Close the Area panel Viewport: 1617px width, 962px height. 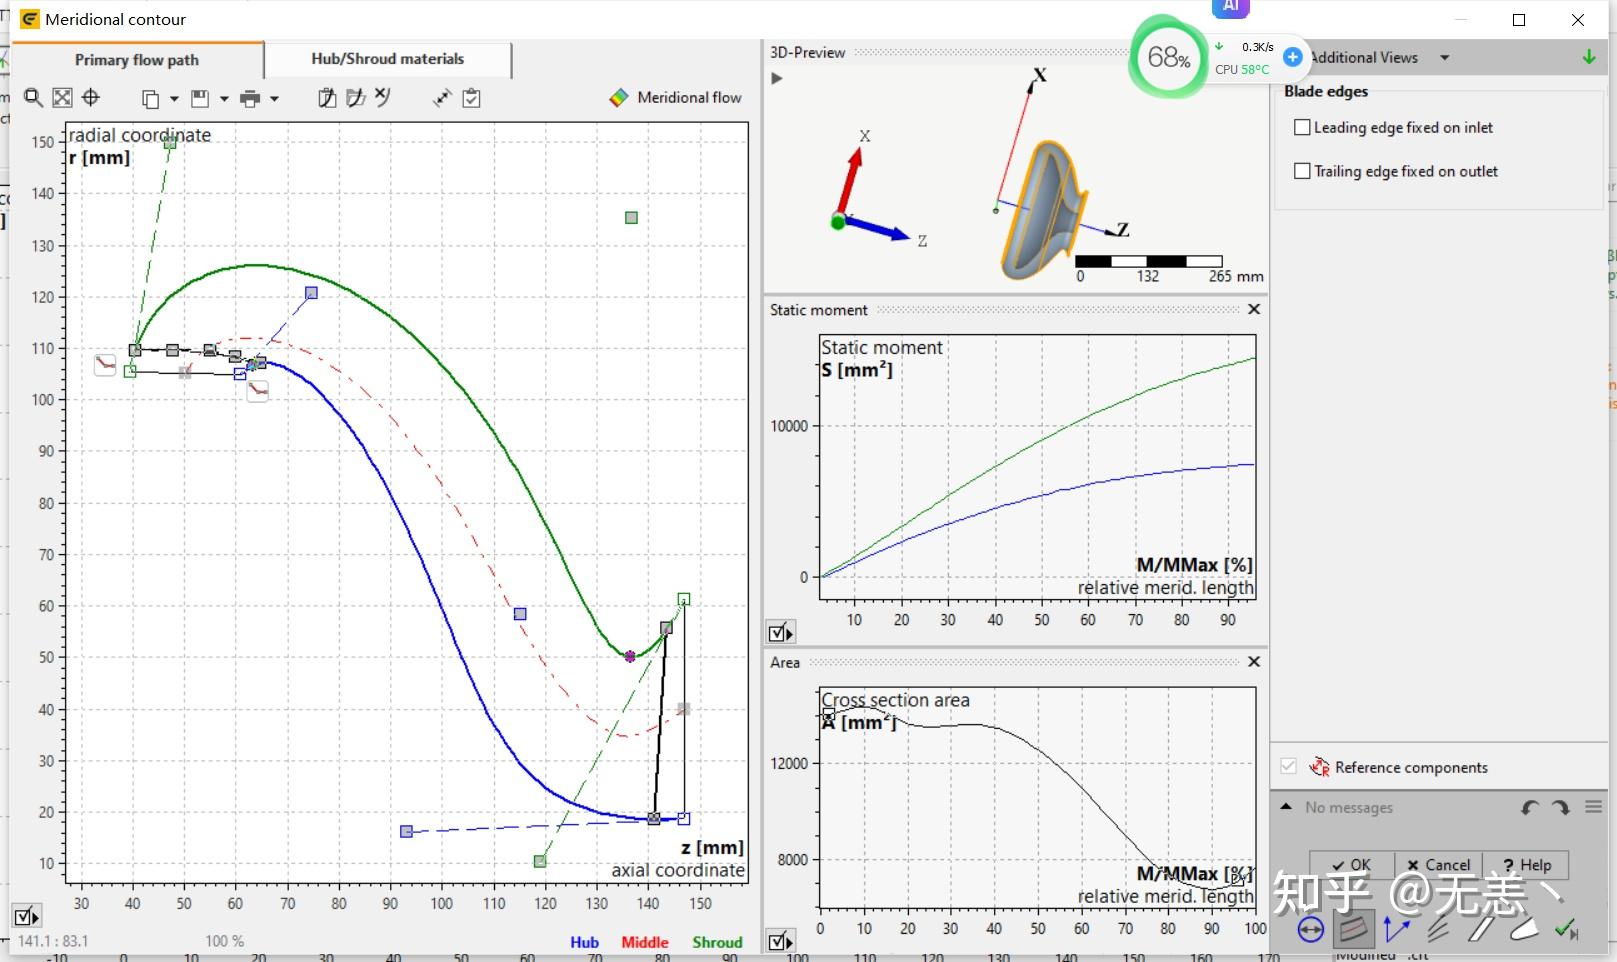click(1254, 661)
